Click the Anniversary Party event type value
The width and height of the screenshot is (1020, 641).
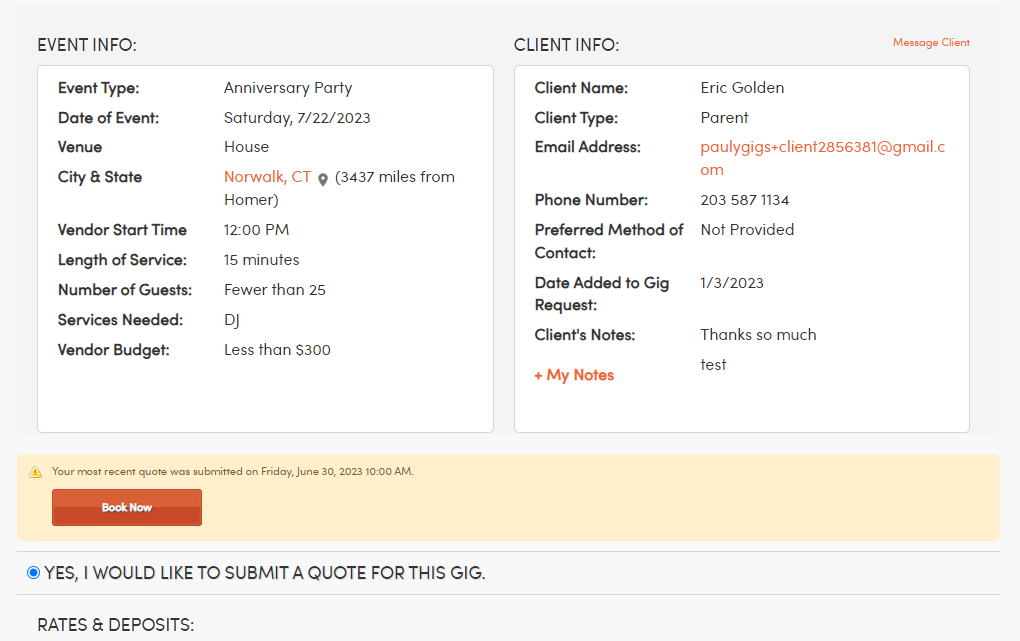288,88
